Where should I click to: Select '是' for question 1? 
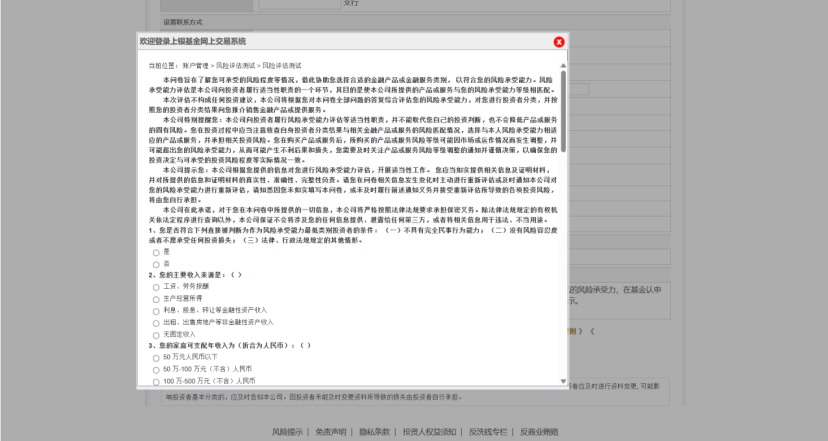pos(155,251)
